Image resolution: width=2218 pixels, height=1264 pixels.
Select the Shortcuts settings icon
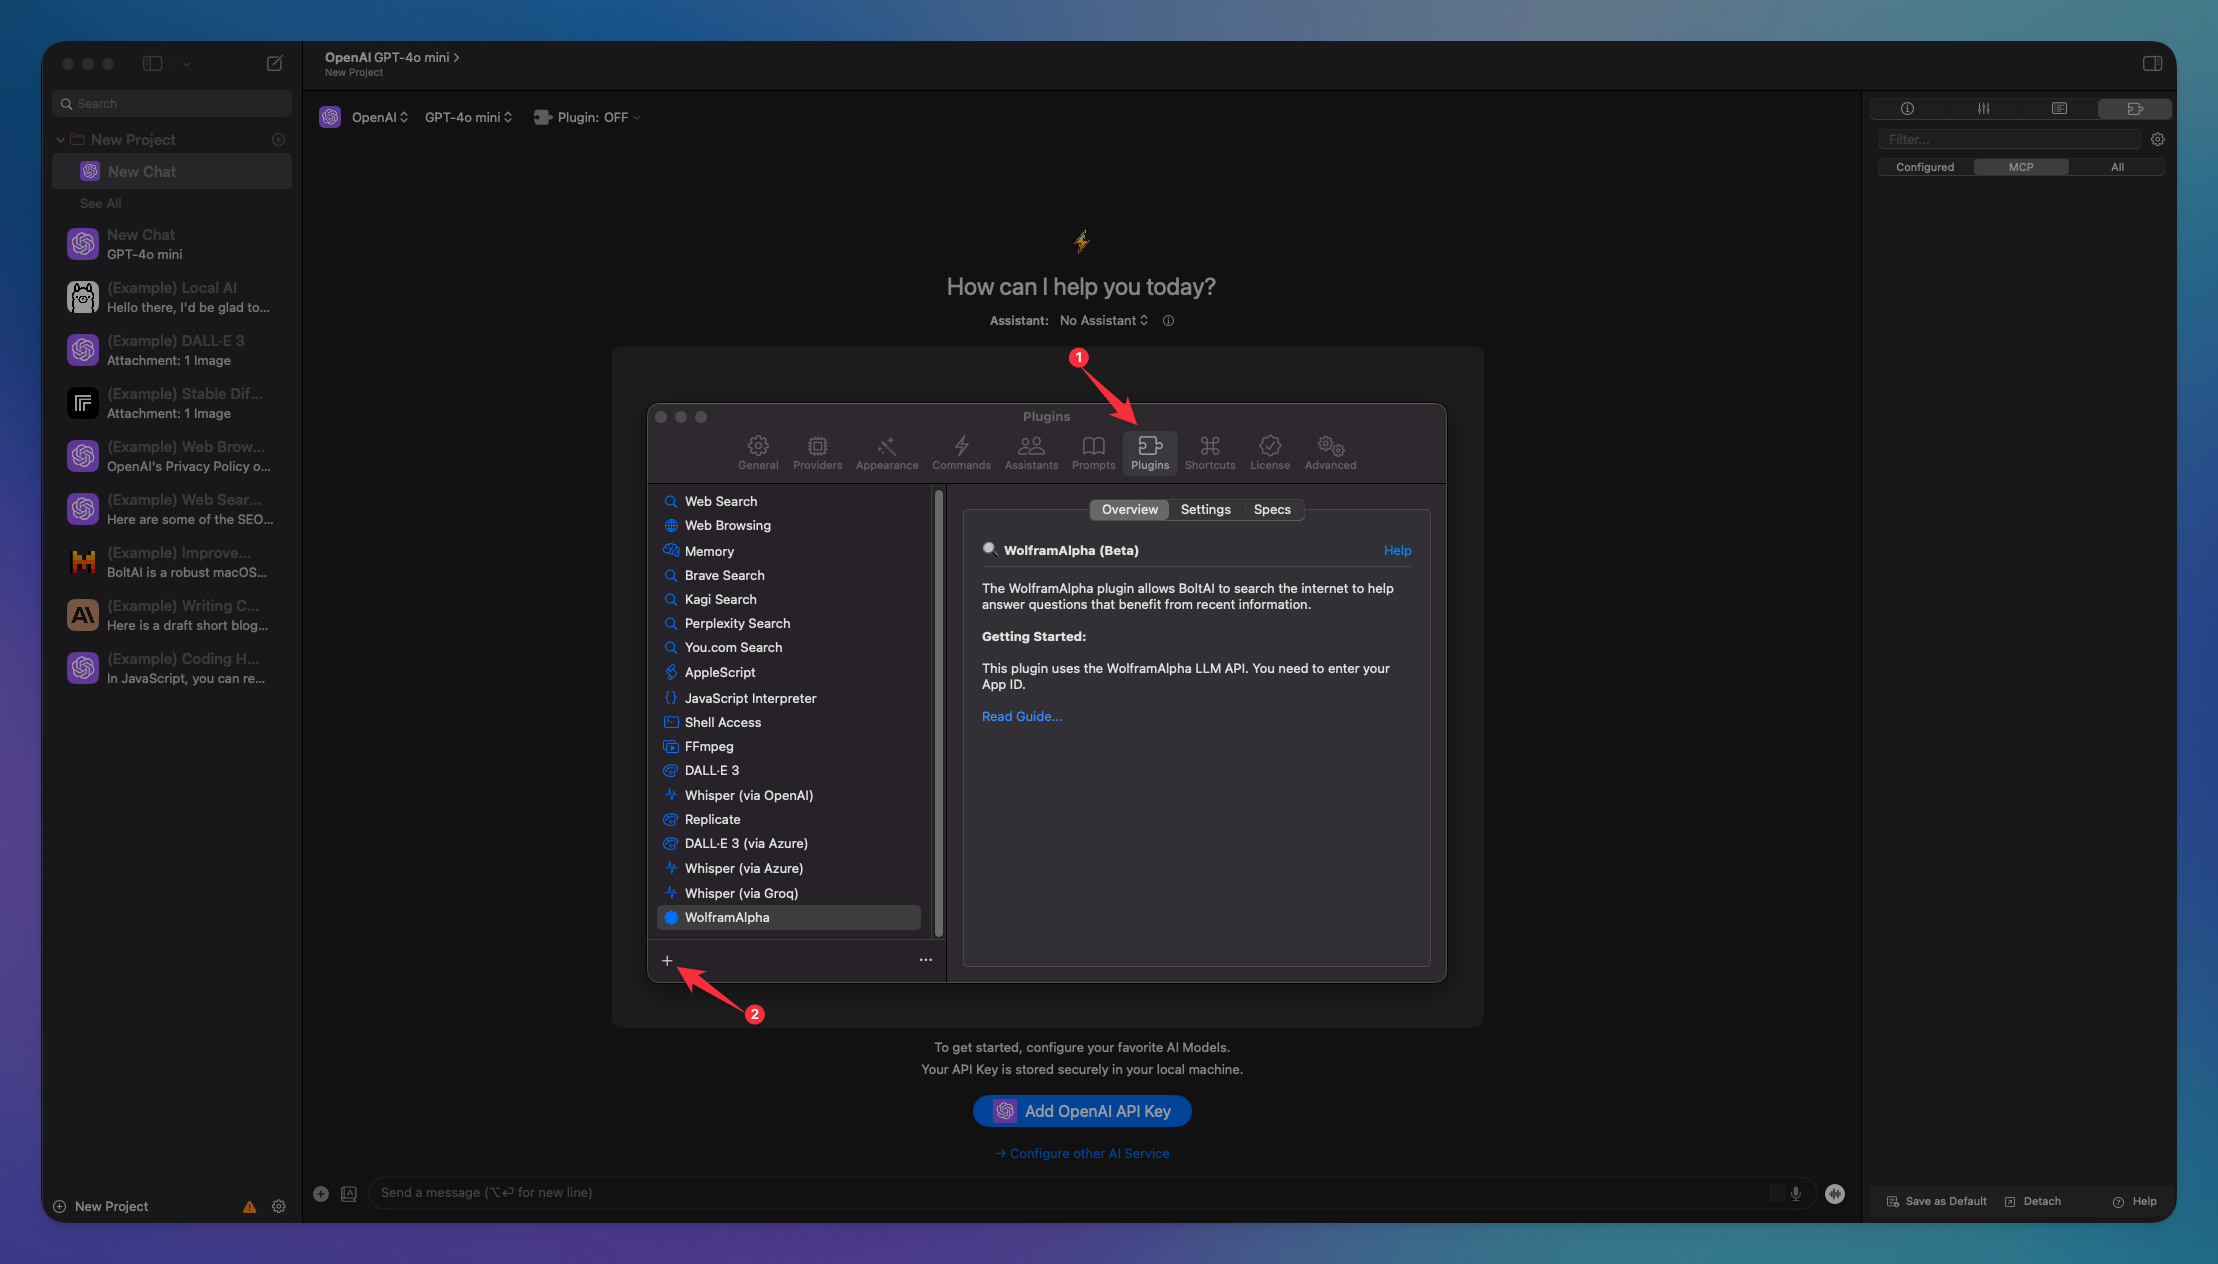(x=1210, y=452)
